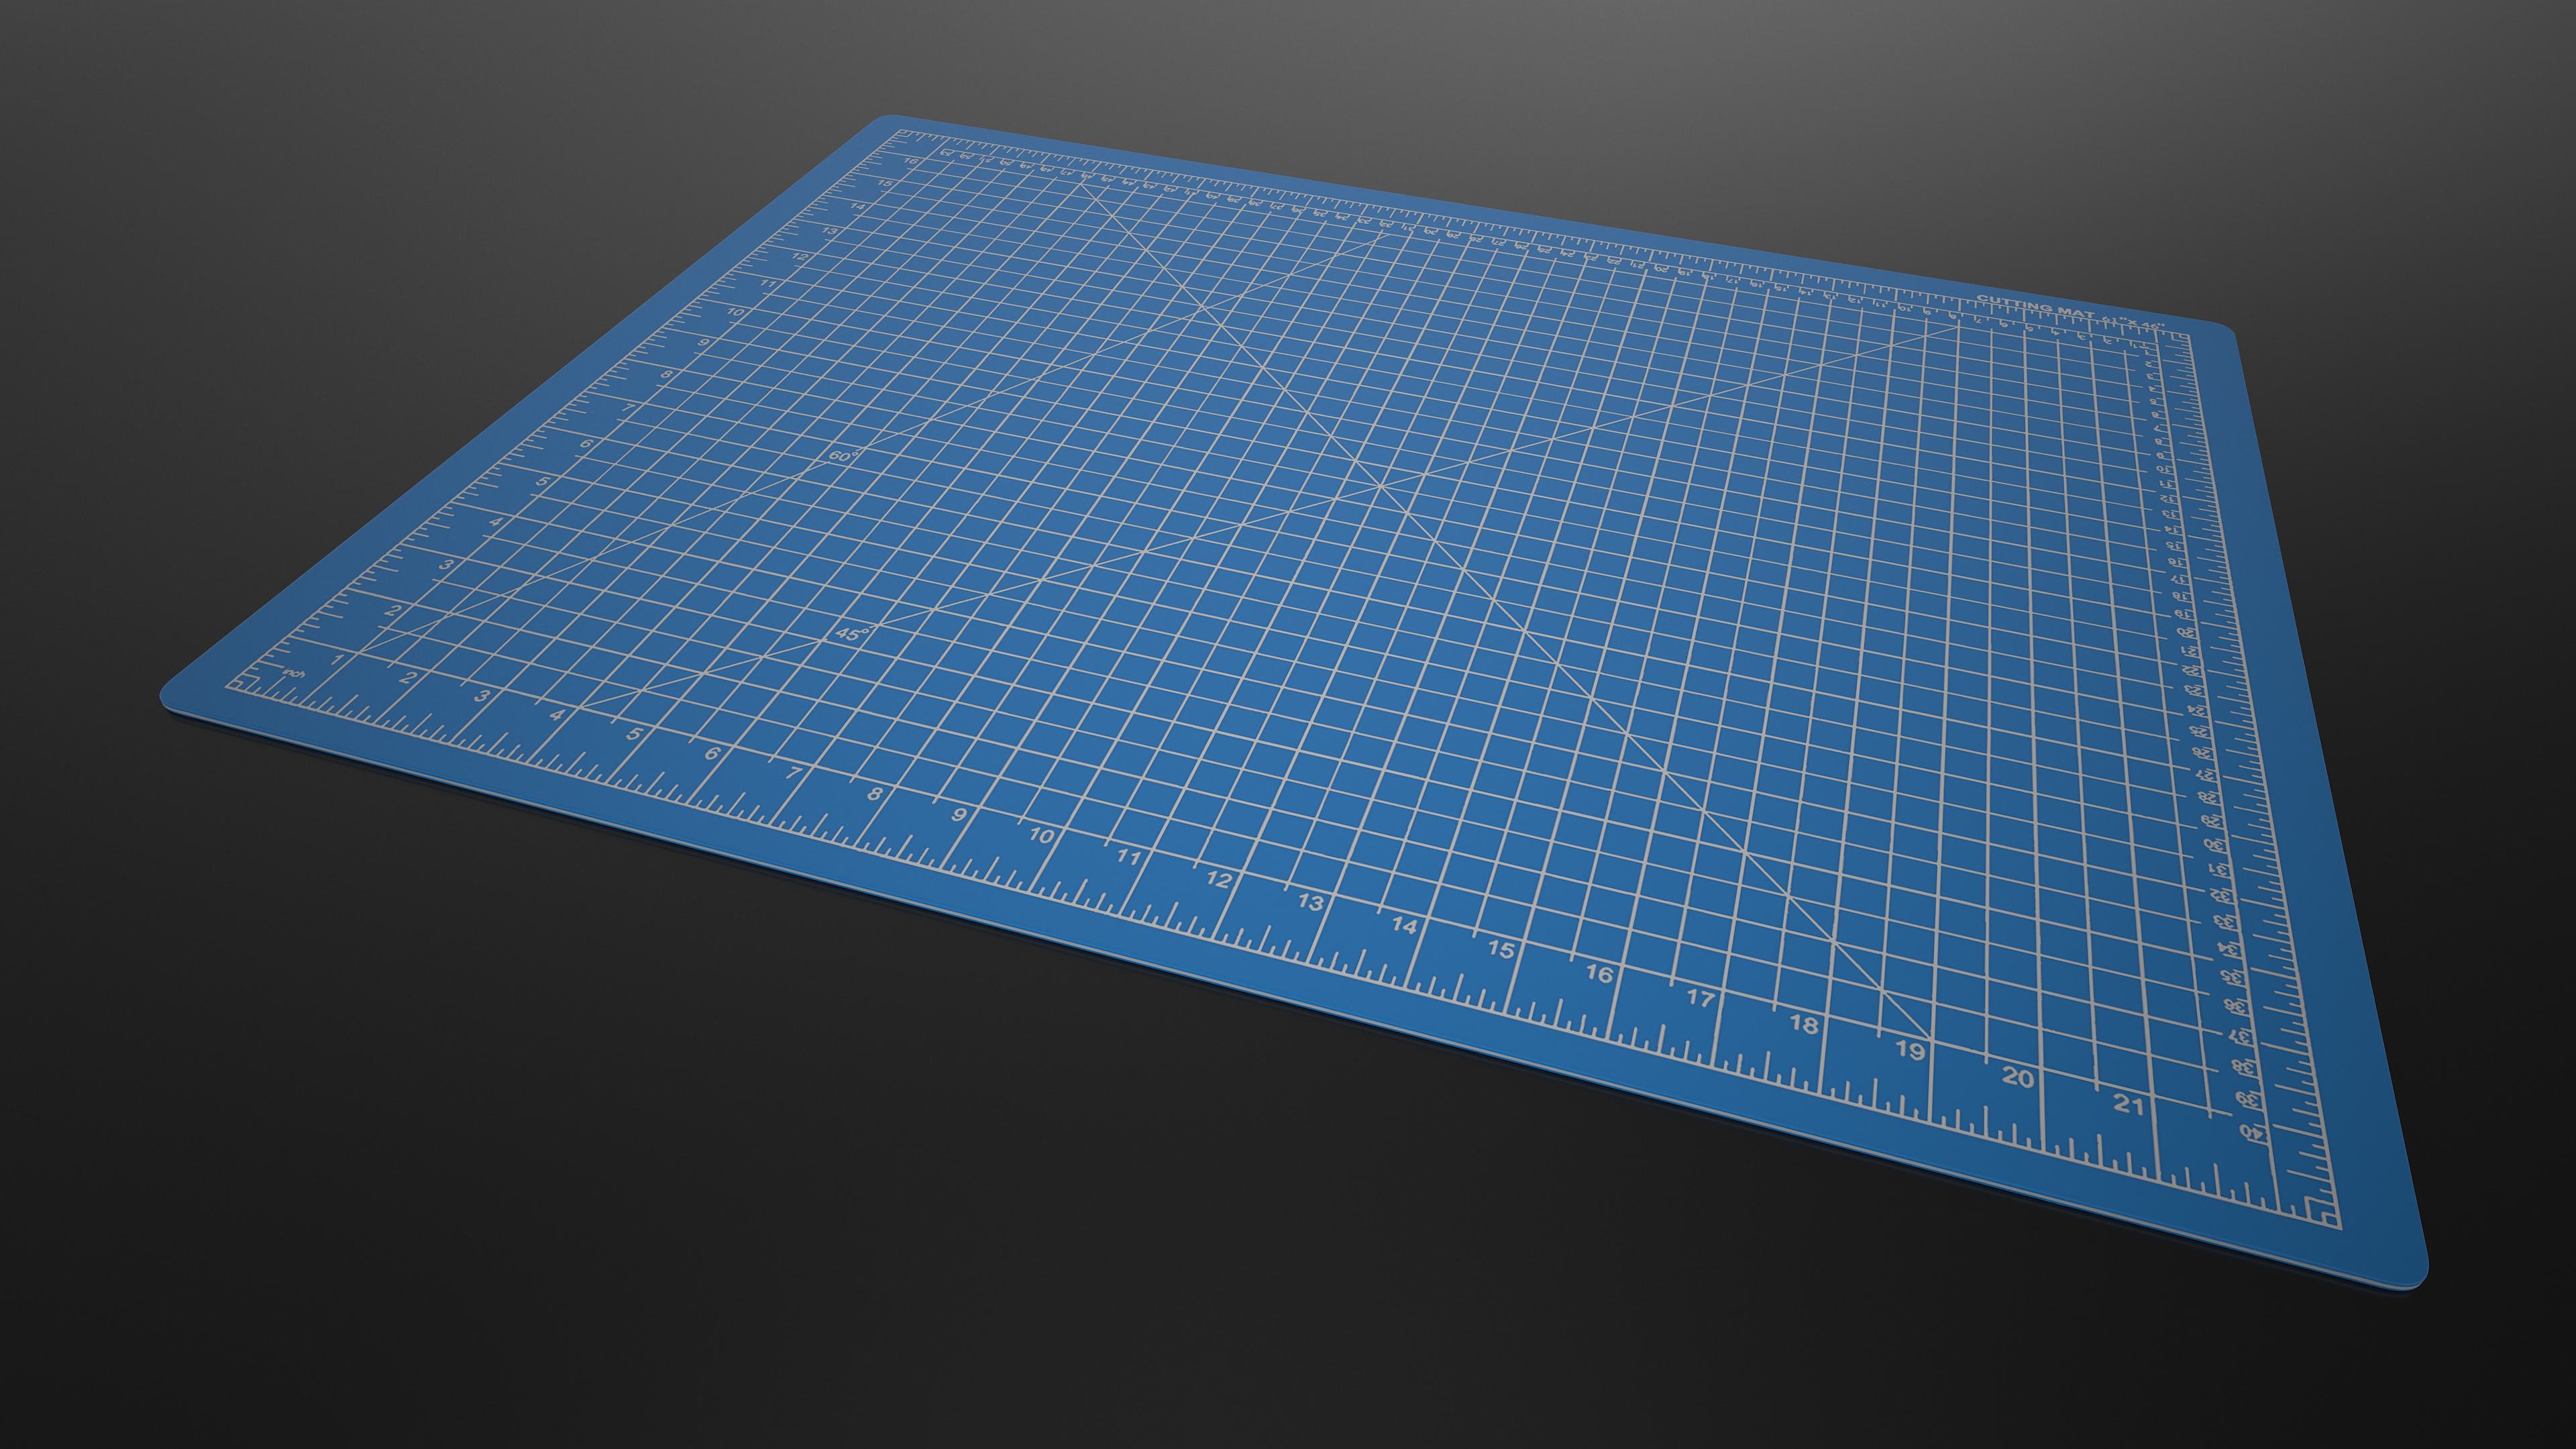The width and height of the screenshot is (2576, 1449).
Task: Click the small 'inch' unit label
Action: [293, 673]
